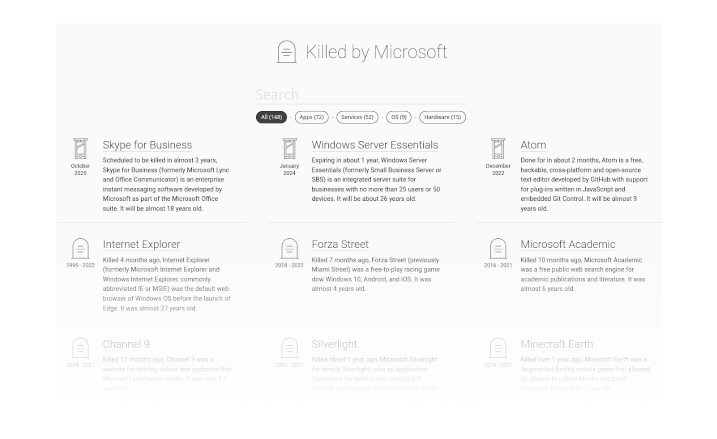
Task: Click the Killed by Microsoft page title
Action: pos(375,53)
